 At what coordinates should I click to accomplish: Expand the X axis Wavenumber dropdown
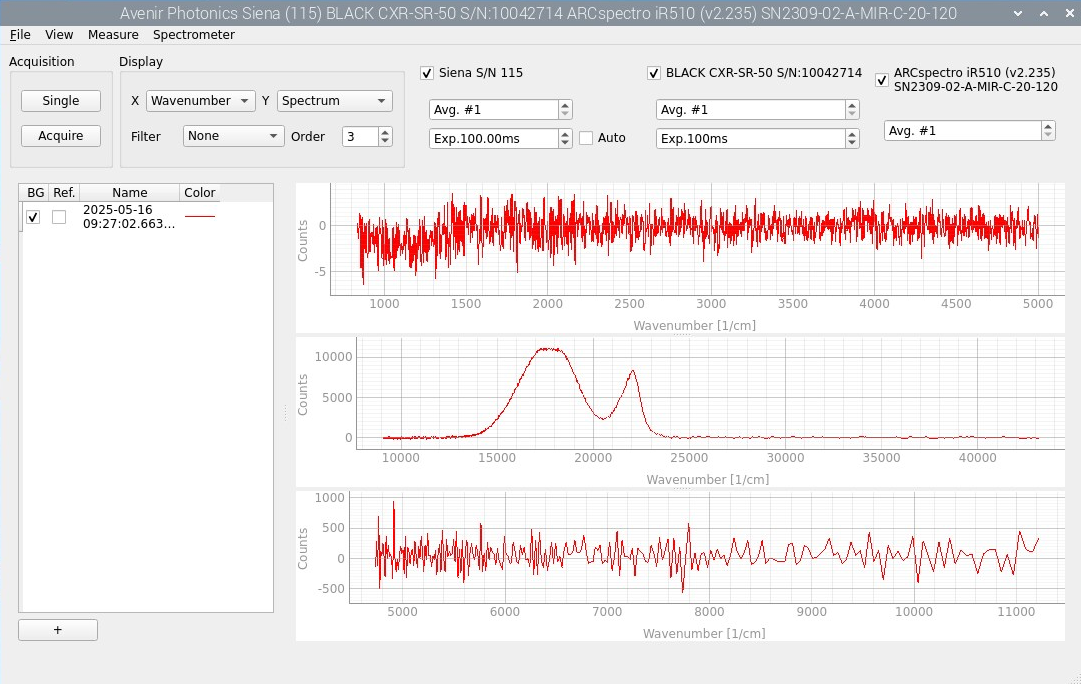[x=202, y=101]
